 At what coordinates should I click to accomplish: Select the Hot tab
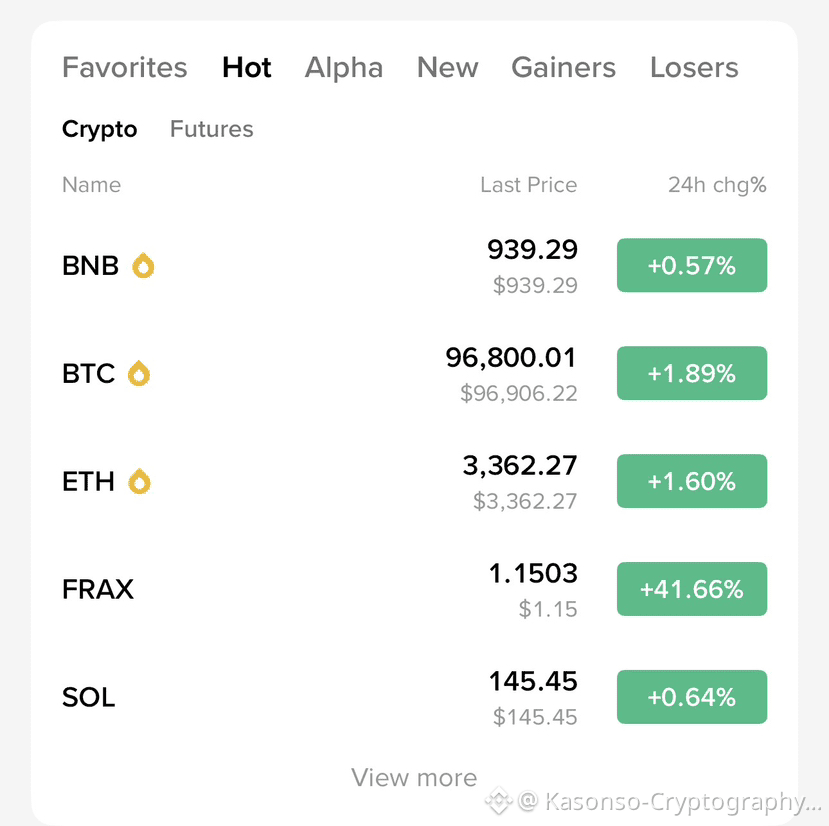coord(247,68)
